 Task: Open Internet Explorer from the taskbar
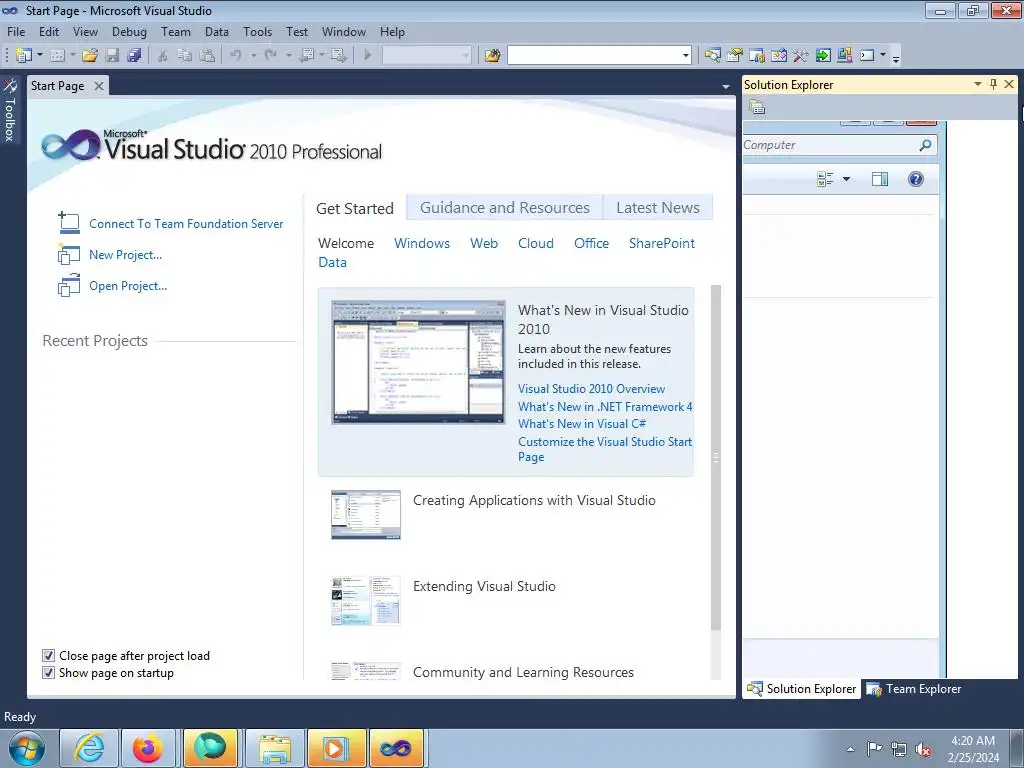(89, 748)
